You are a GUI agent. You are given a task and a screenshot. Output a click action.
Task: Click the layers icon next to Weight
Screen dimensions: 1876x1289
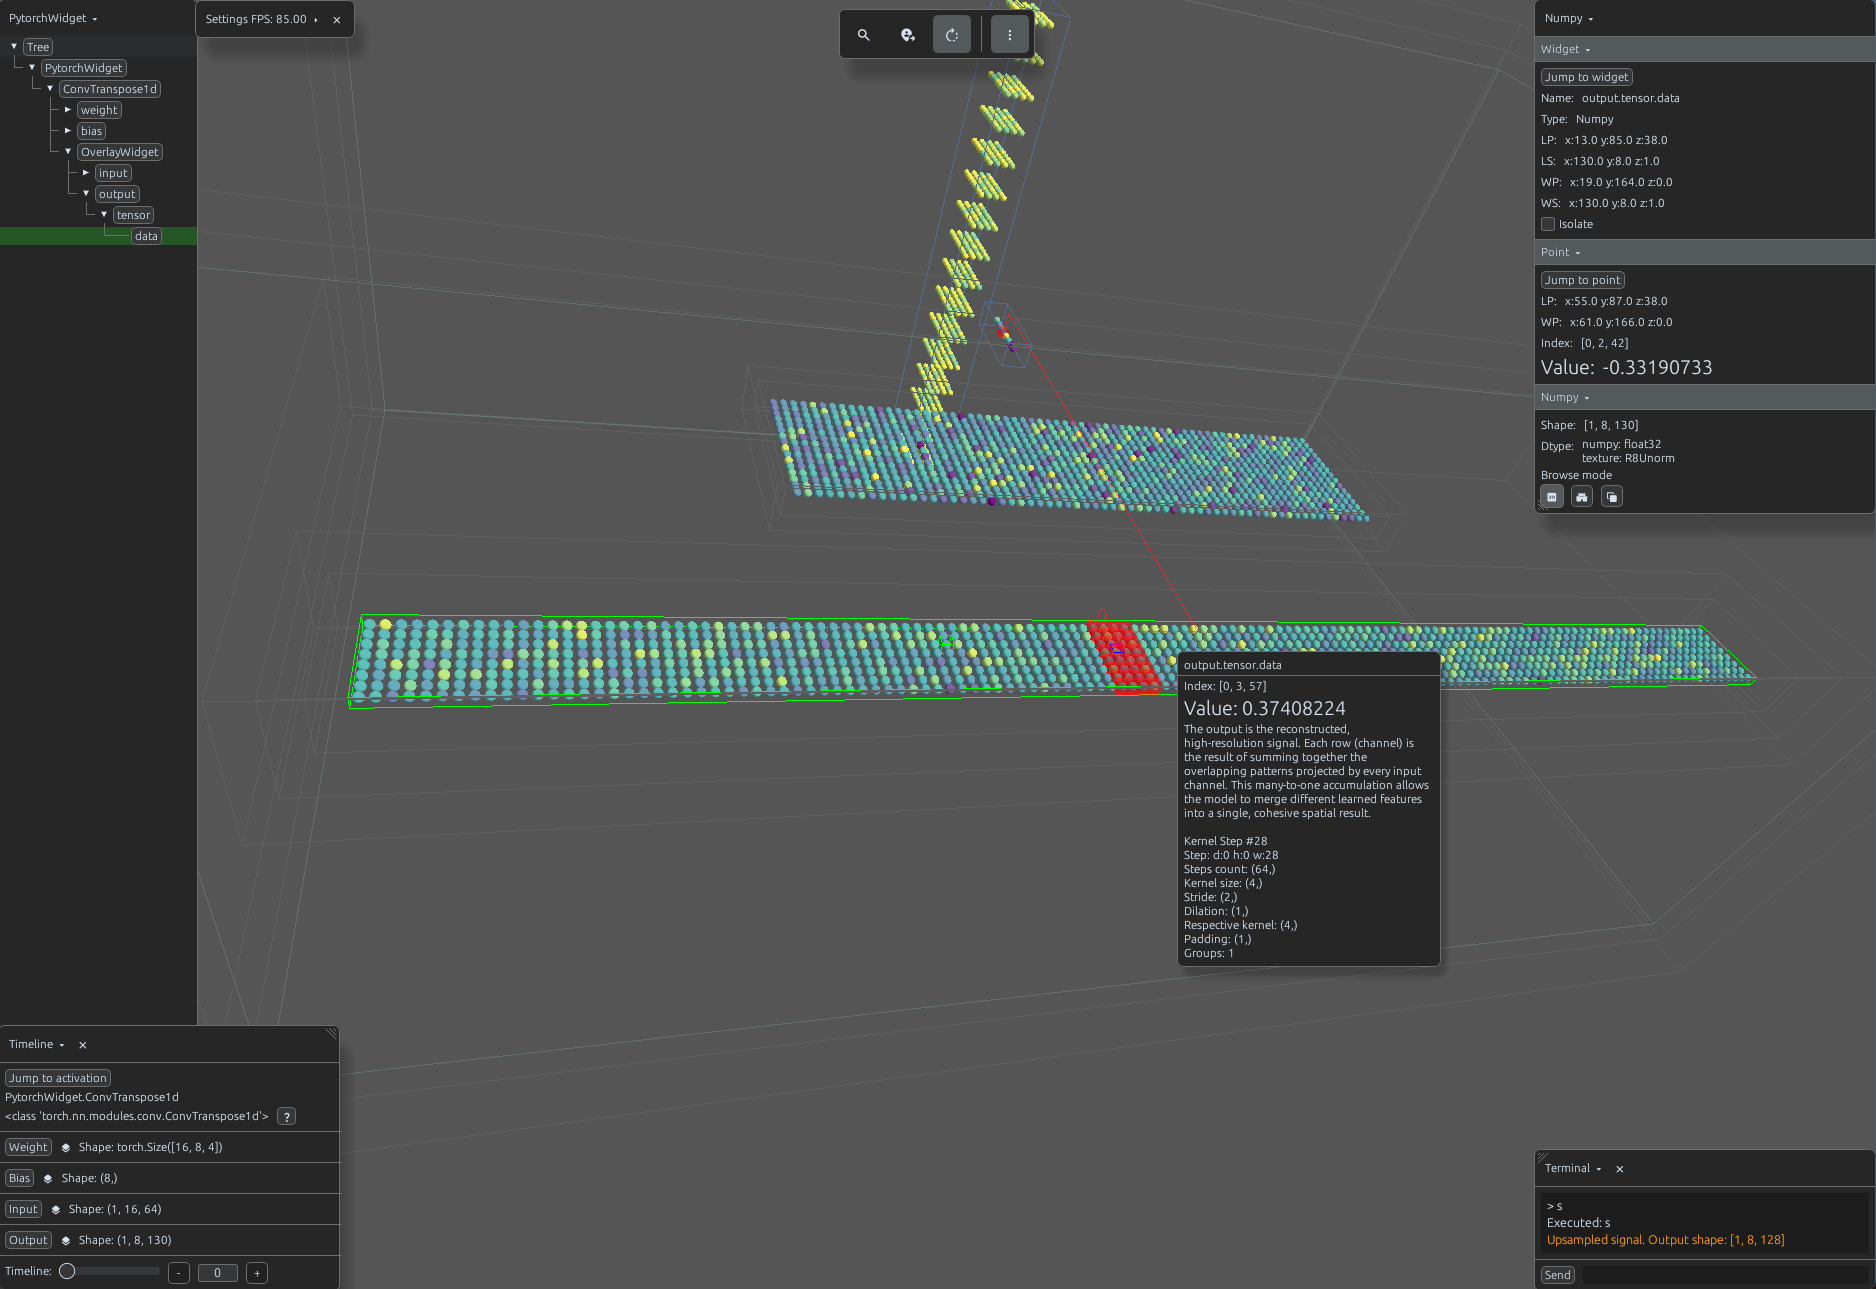click(66, 1148)
